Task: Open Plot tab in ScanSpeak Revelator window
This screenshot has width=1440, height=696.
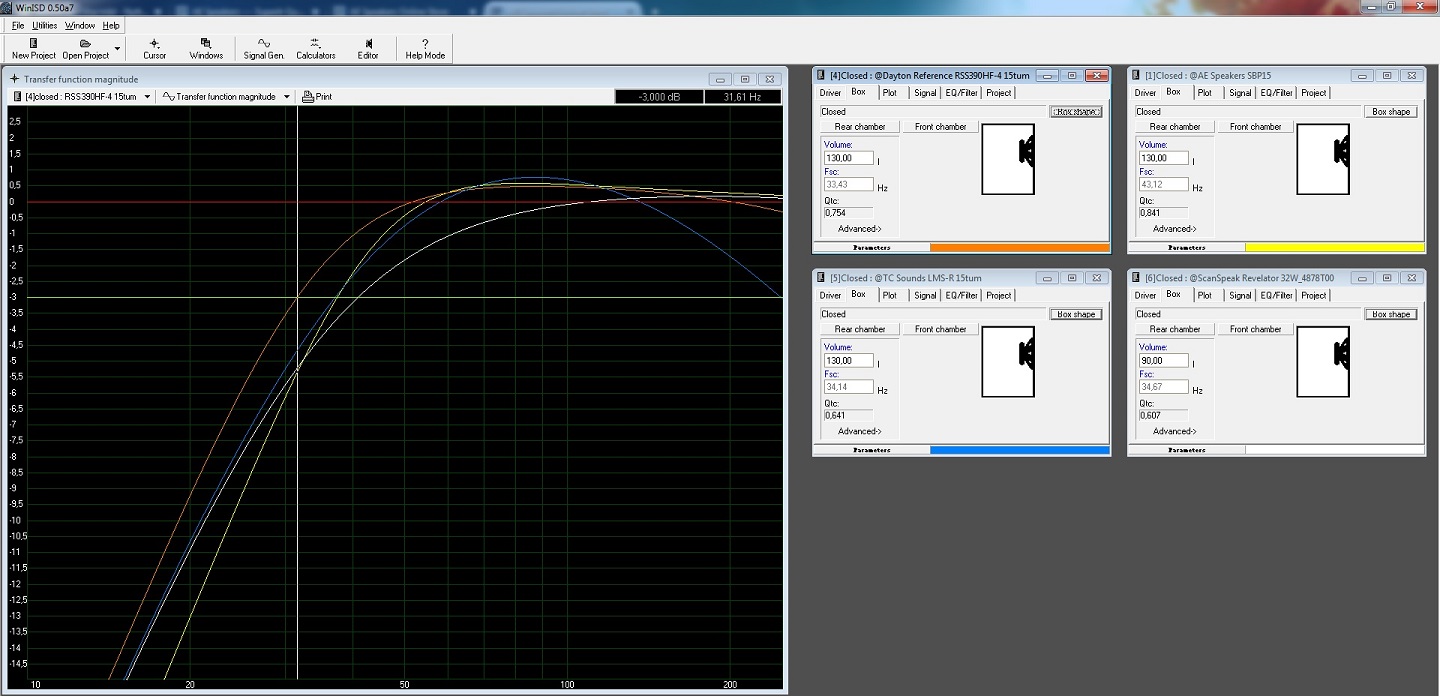Action: pos(1205,295)
